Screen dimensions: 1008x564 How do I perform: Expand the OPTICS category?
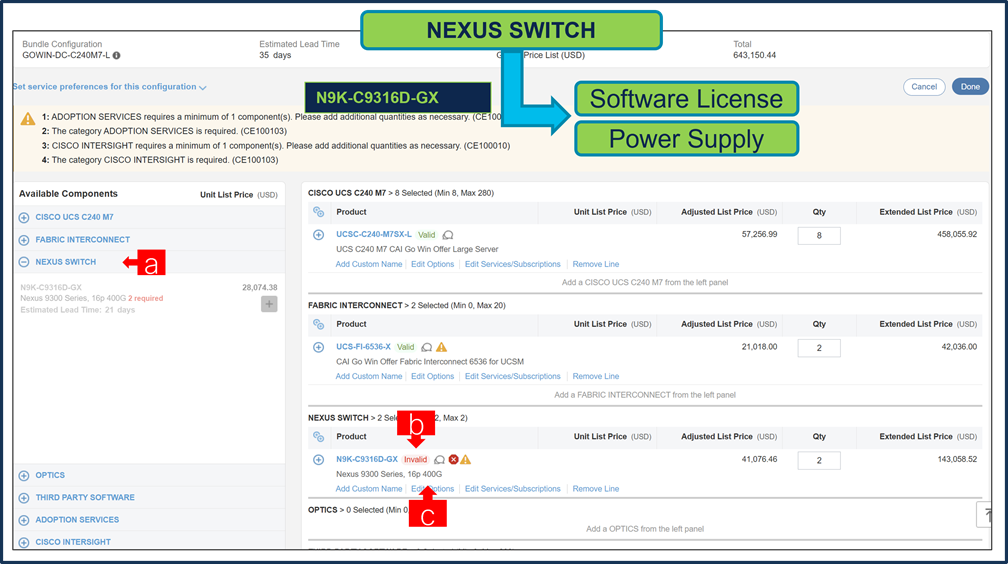coord(24,475)
